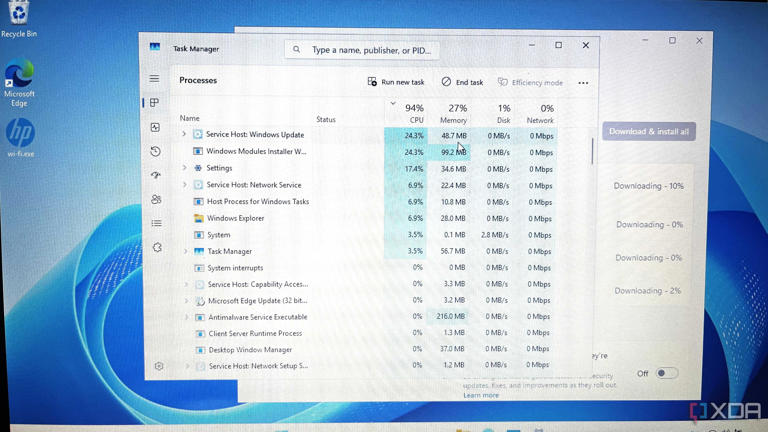Click the Service Host: Windows Update process icon
The image size is (768, 432).
[x=198, y=134]
